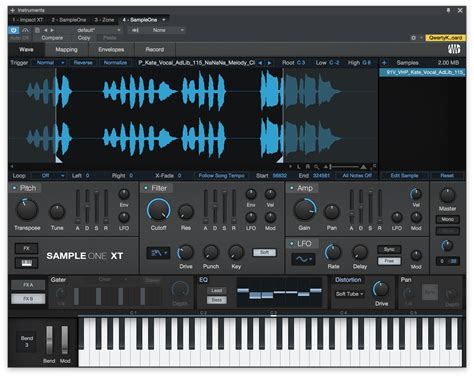Pin the Instruments window
Viewport: 474px width, 377px height.
pyautogui.click(x=448, y=11)
